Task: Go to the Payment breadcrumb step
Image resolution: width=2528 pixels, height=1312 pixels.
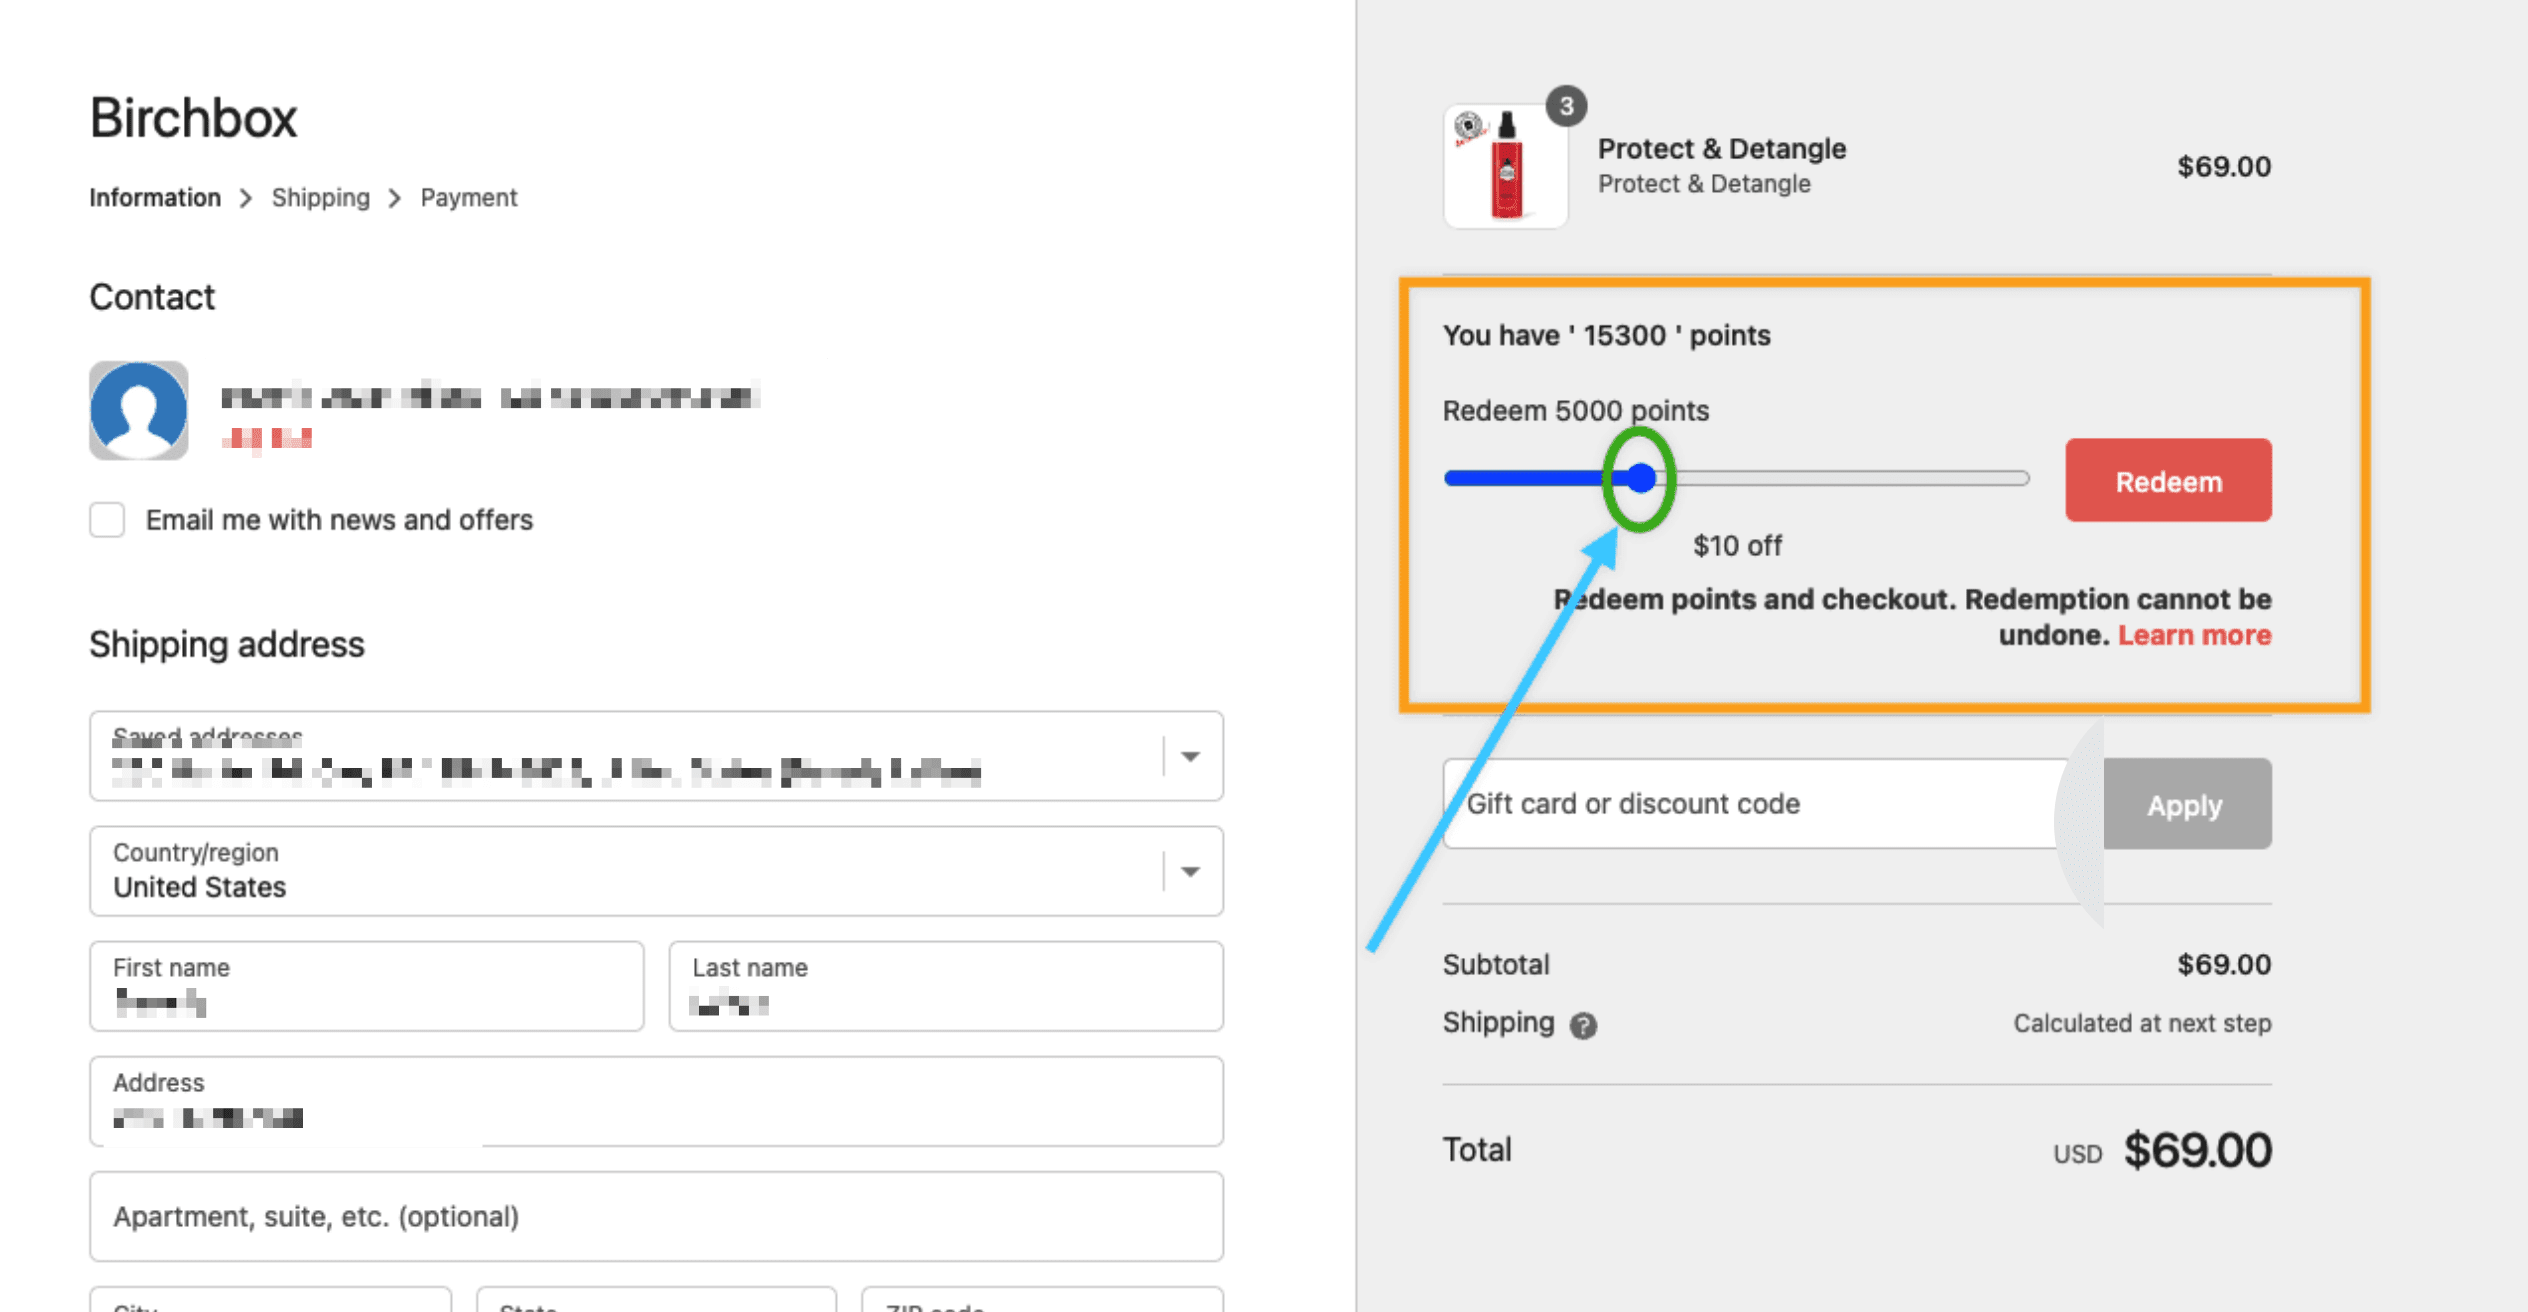Action: point(468,198)
